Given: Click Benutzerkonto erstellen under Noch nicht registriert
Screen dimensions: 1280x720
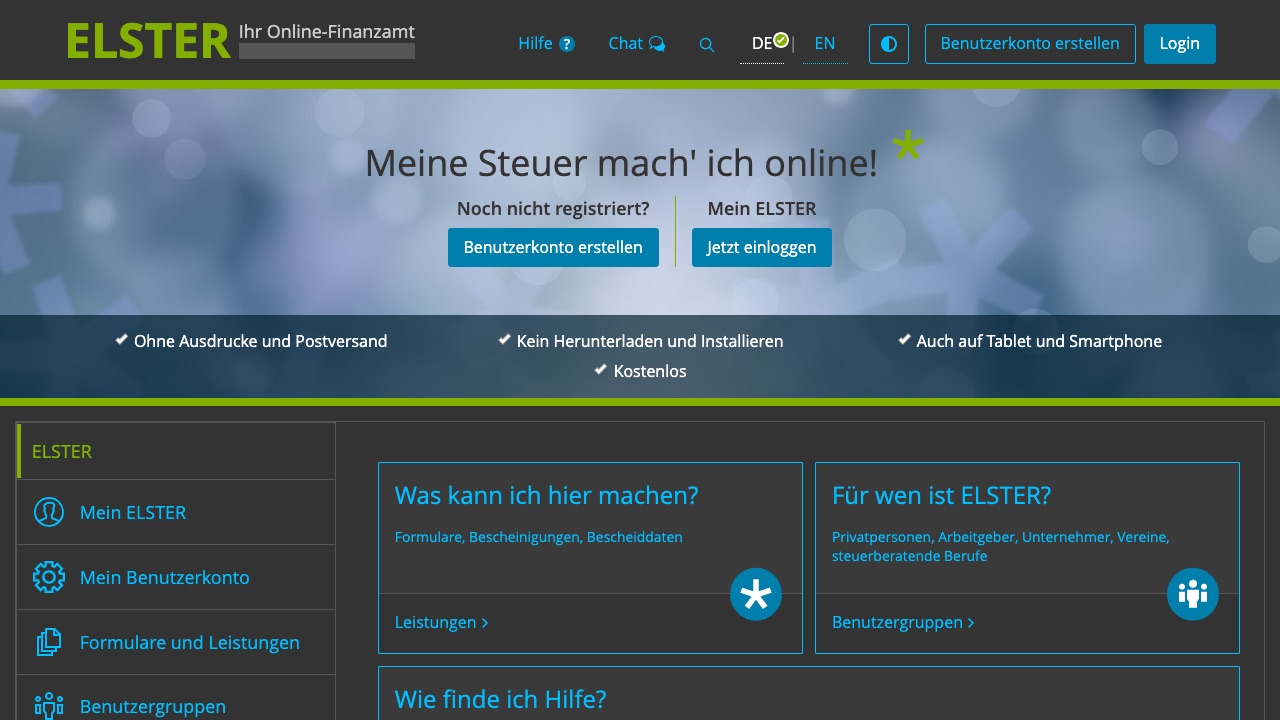Looking at the screenshot, I should pos(553,247).
